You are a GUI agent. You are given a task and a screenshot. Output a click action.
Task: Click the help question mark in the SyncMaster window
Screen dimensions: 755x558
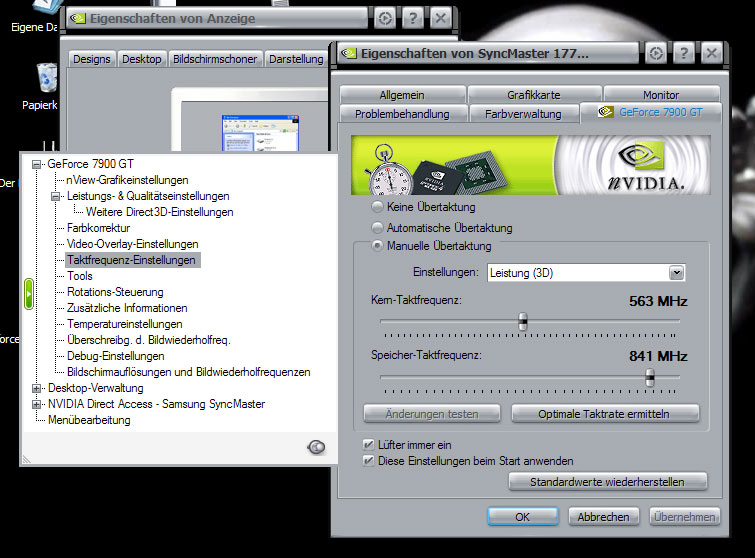[684, 53]
